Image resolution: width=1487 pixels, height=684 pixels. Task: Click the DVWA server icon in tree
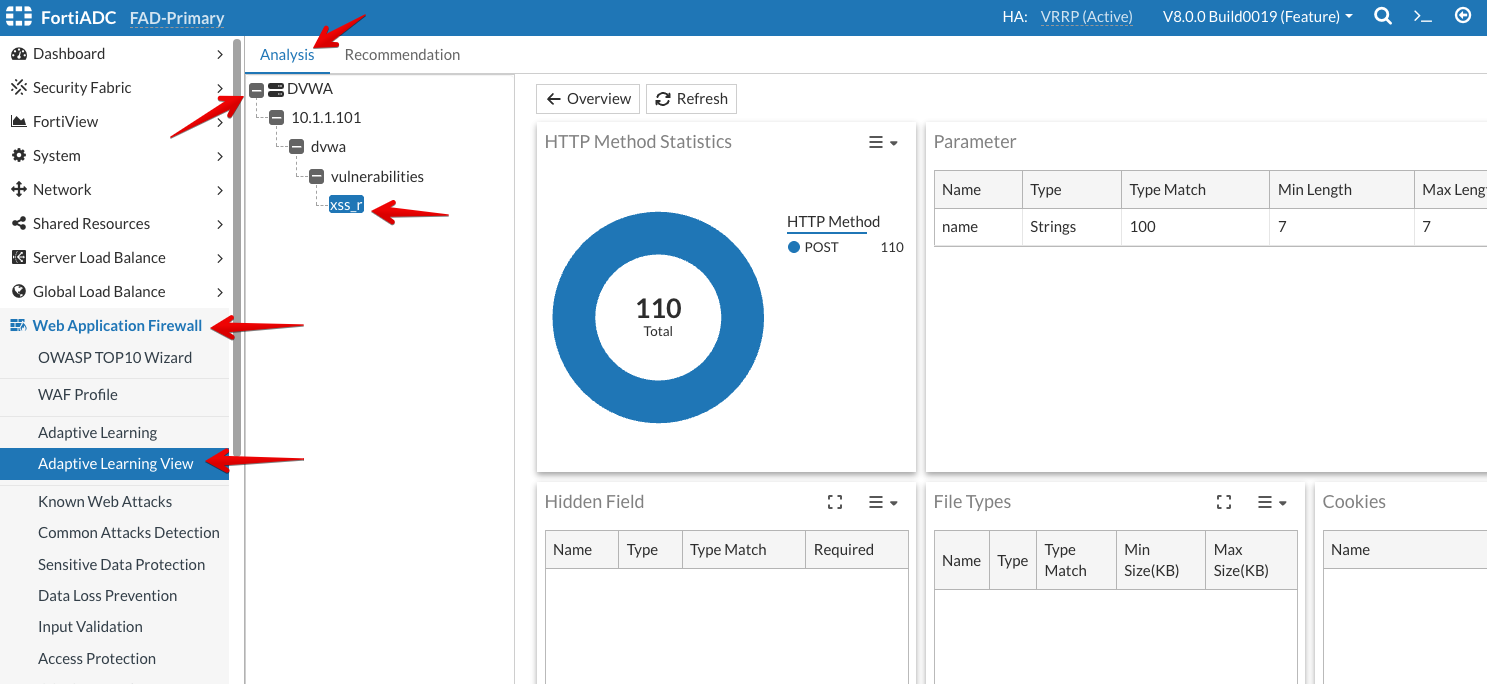tap(276, 89)
